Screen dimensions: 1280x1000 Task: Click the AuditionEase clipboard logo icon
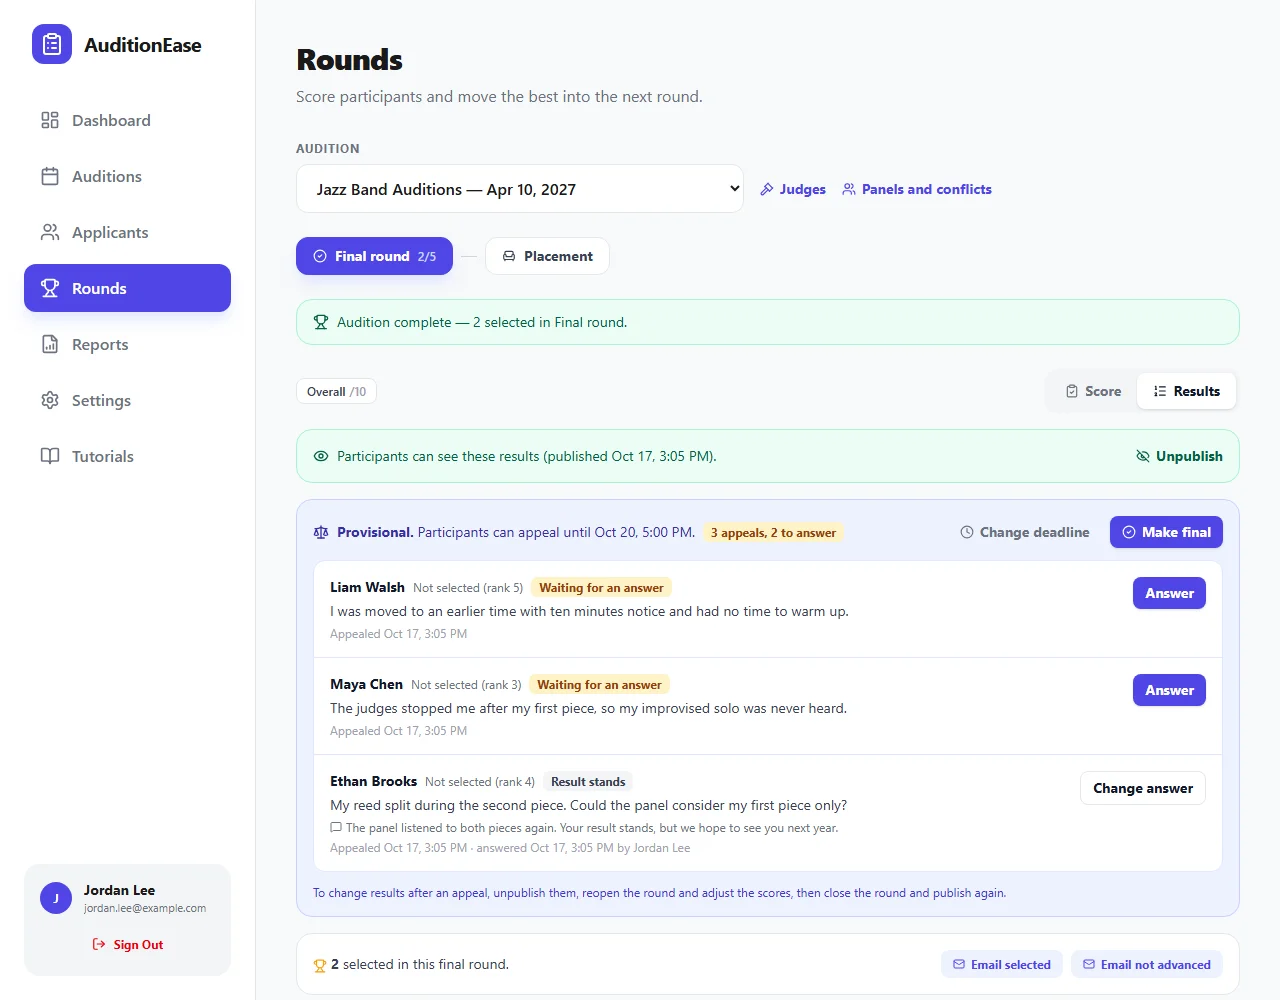point(52,44)
